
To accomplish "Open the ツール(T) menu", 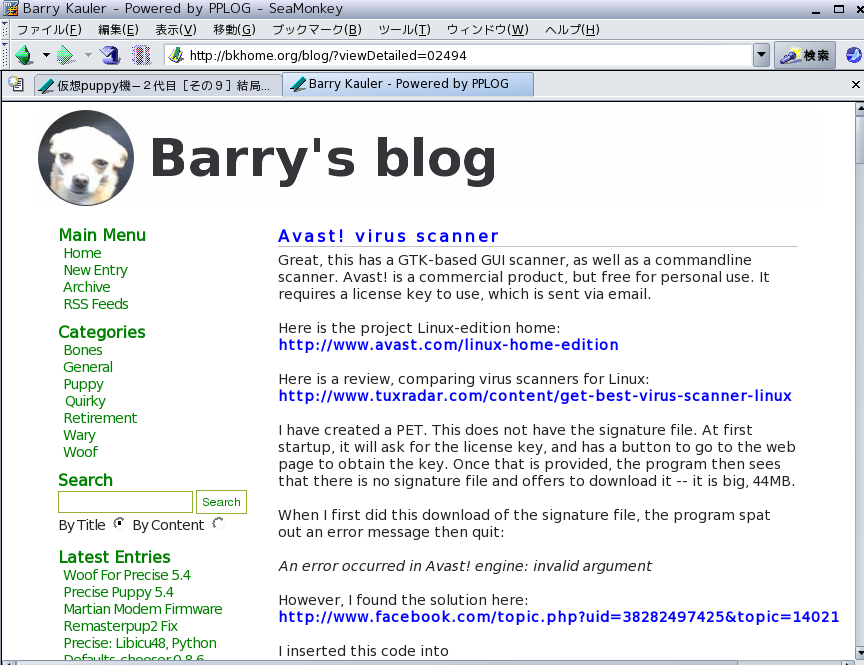I will click(x=404, y=30).
